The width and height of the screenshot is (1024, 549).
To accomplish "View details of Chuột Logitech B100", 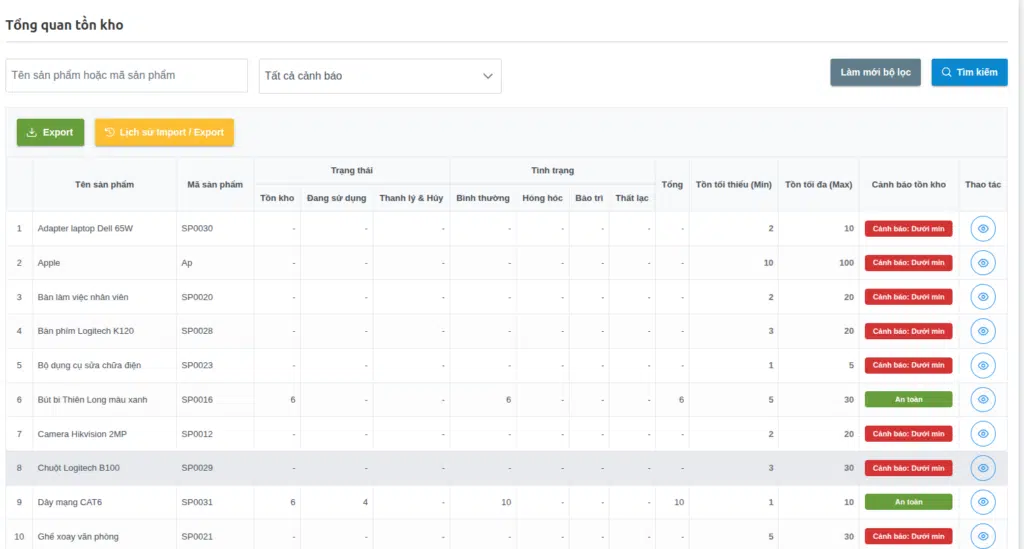I will (982, 468).
